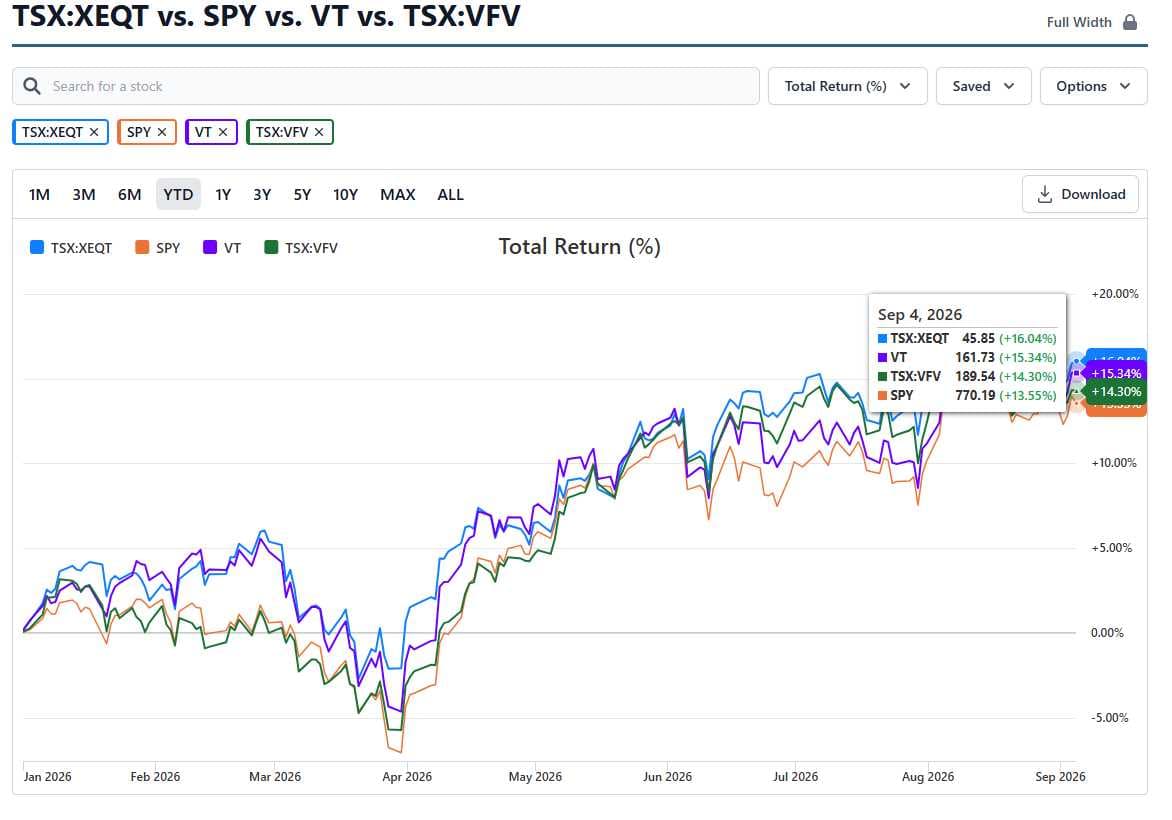Click the Full Width lock icon
Screen dimensions: 1172x820
1130,22
